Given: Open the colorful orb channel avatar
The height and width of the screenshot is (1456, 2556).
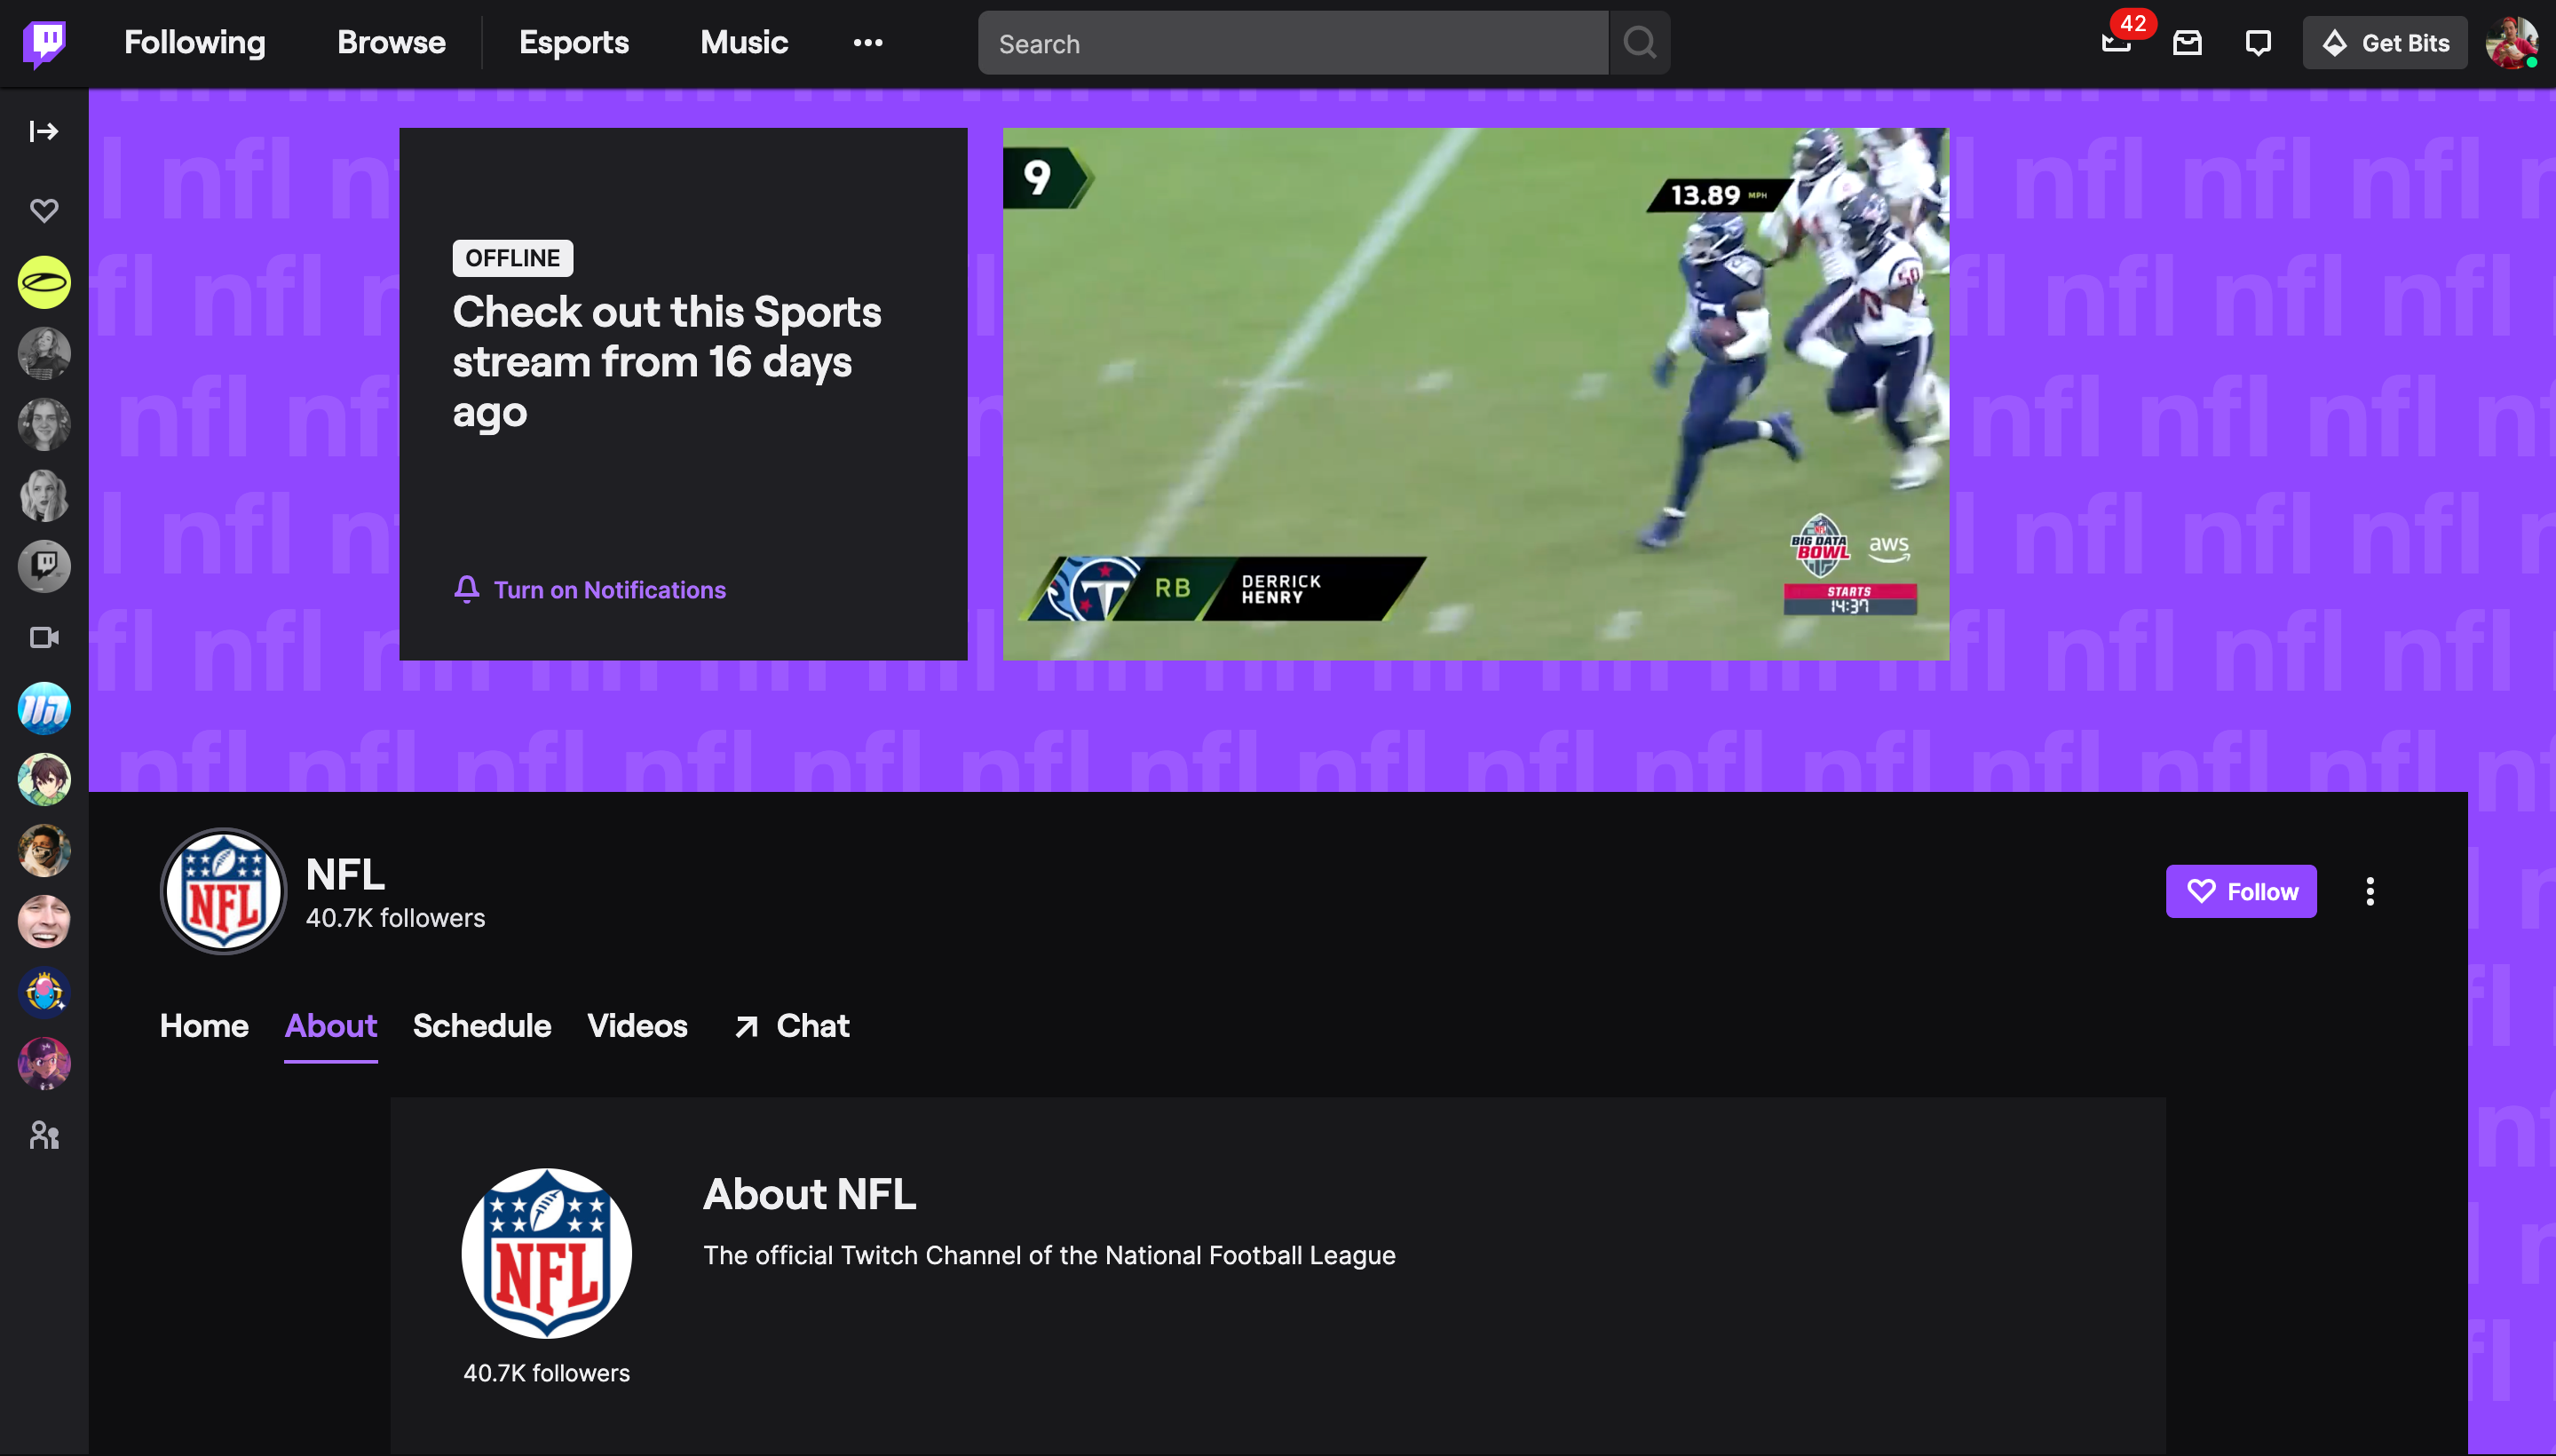Looking at the screenshot, I should tap(44, 992).
